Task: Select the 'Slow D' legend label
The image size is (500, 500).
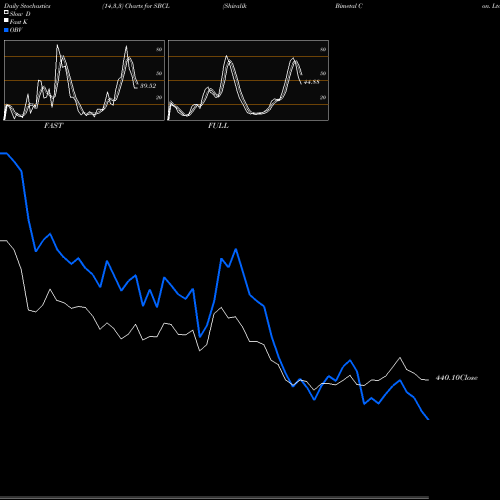Action: (x=20, y=14)
